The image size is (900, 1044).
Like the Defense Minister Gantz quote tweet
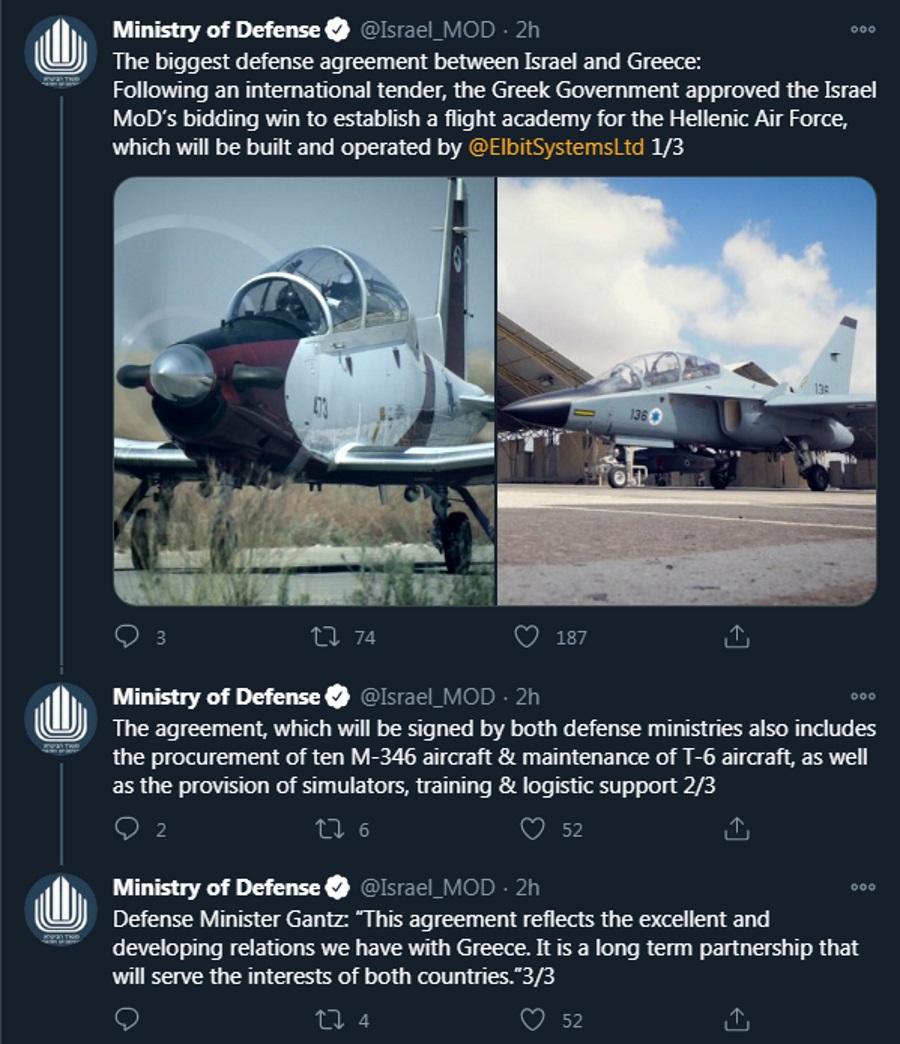(535, 1020)
